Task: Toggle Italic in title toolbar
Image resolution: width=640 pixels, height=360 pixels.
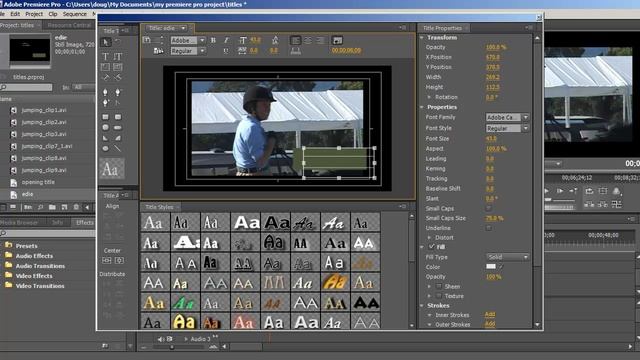Action: tap(226, 40)
